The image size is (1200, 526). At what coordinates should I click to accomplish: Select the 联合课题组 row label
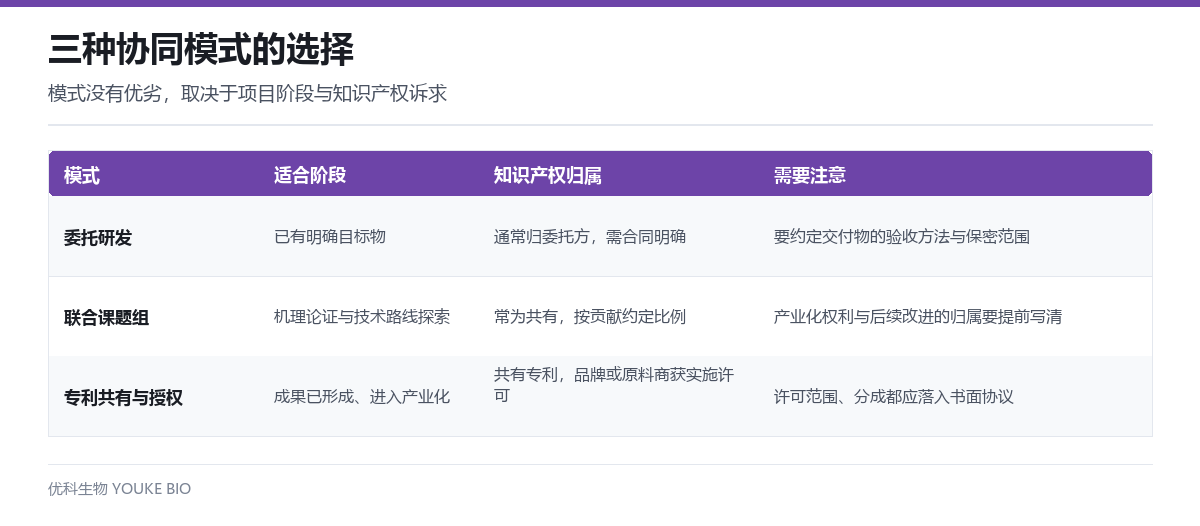click(x=107, y=317)
